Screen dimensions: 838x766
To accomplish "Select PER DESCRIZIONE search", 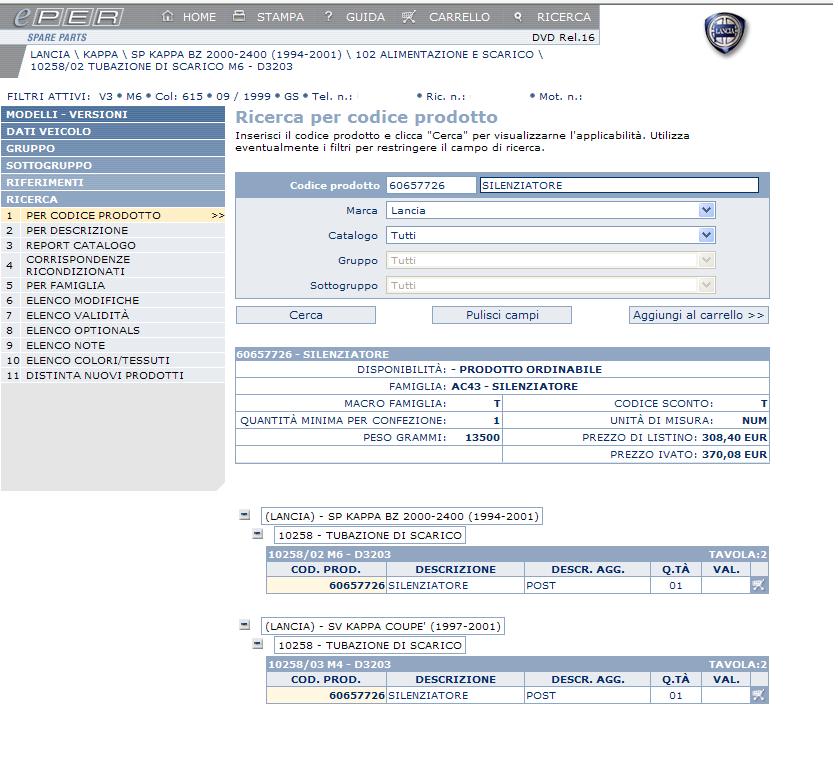I will point(113,230).
